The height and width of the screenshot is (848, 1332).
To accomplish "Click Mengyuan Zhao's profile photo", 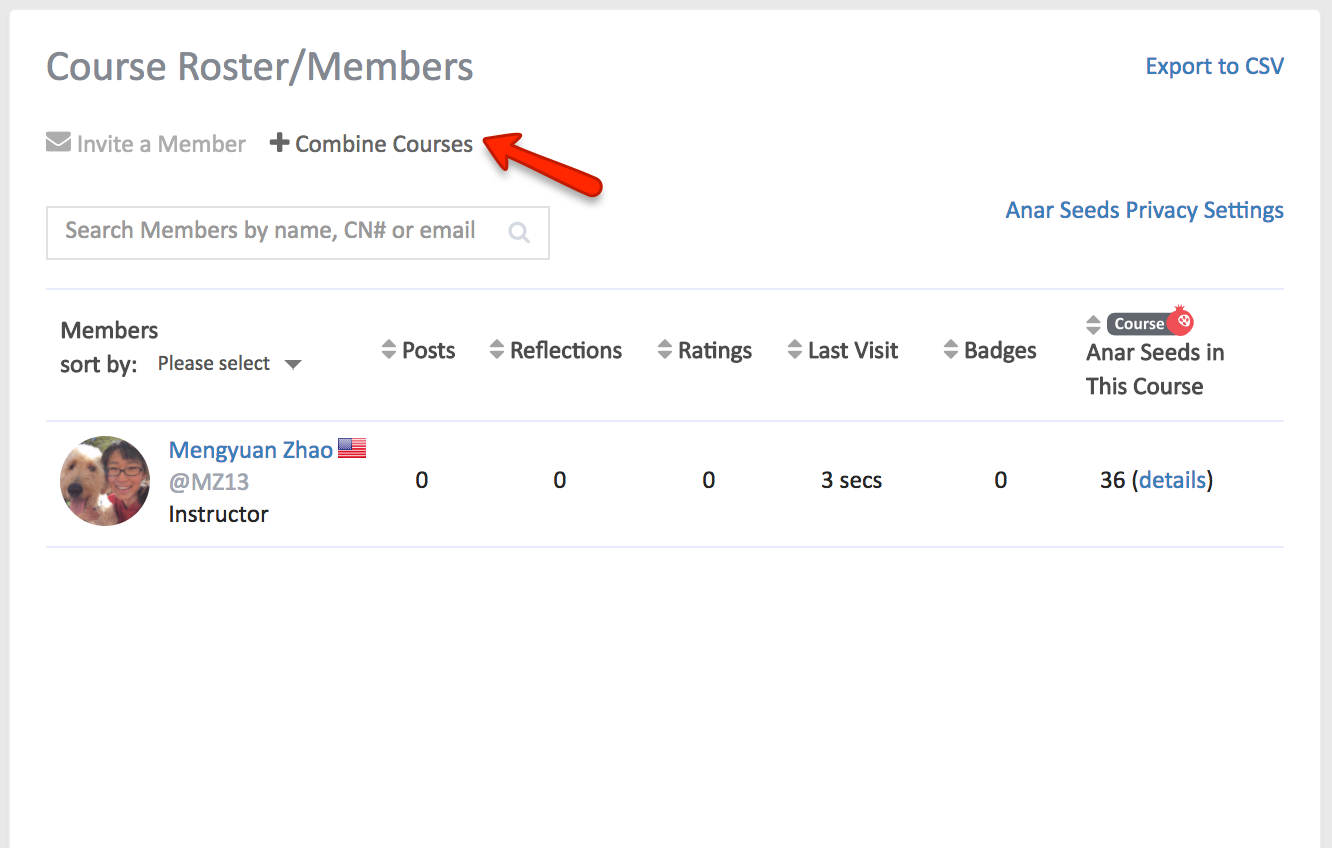I will pyautogui.click(x=104, y=481).
